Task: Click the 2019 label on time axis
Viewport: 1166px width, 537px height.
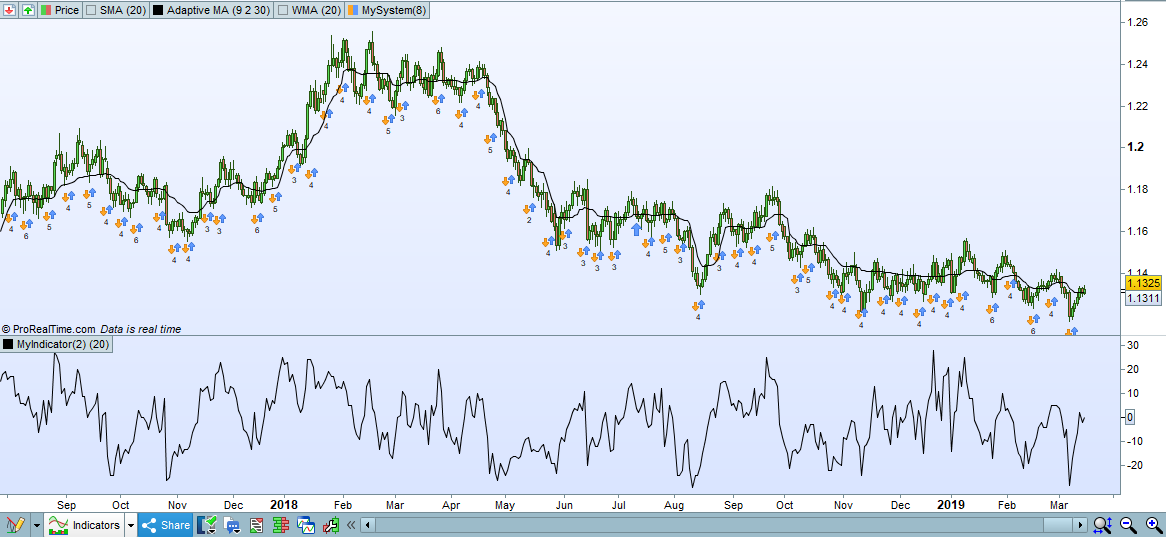Action: pyautogui.click(x=951, y=504)
